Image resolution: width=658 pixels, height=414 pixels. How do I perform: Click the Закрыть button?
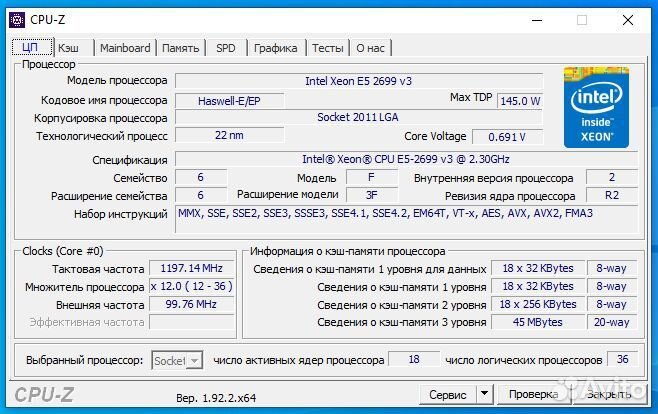(x=608, y=395)
